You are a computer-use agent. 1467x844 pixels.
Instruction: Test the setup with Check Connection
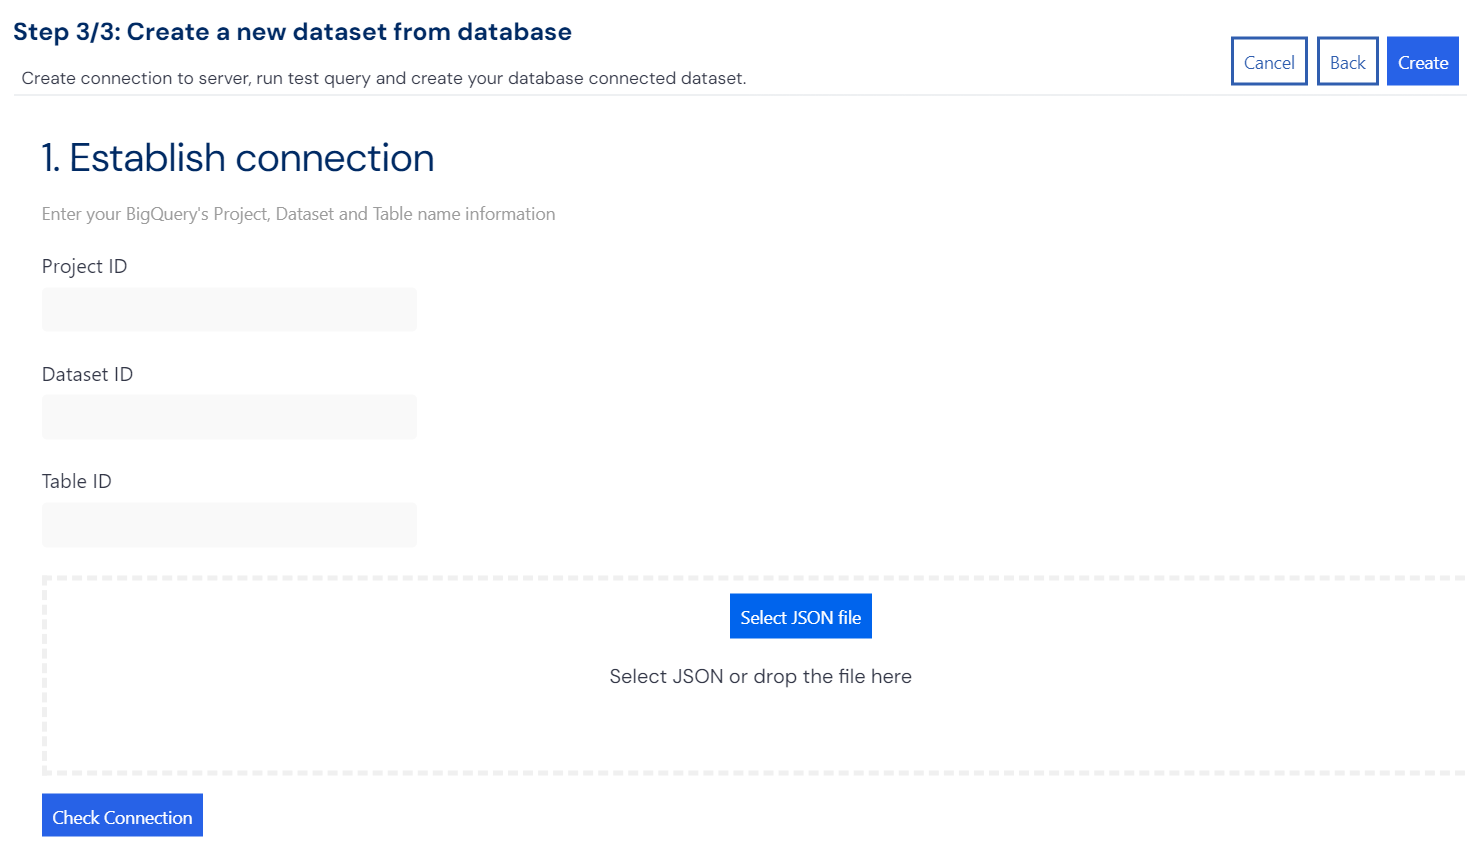coord(122,816)
